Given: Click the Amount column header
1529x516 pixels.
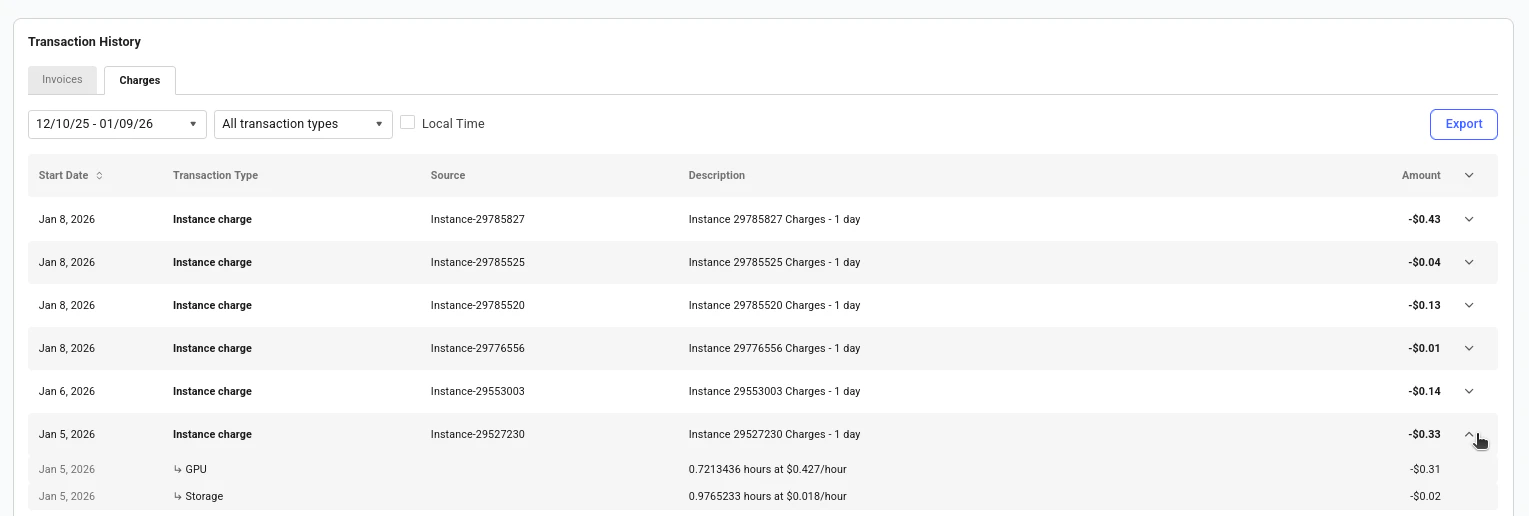Looking at the screenshot, I should 1421,176.
